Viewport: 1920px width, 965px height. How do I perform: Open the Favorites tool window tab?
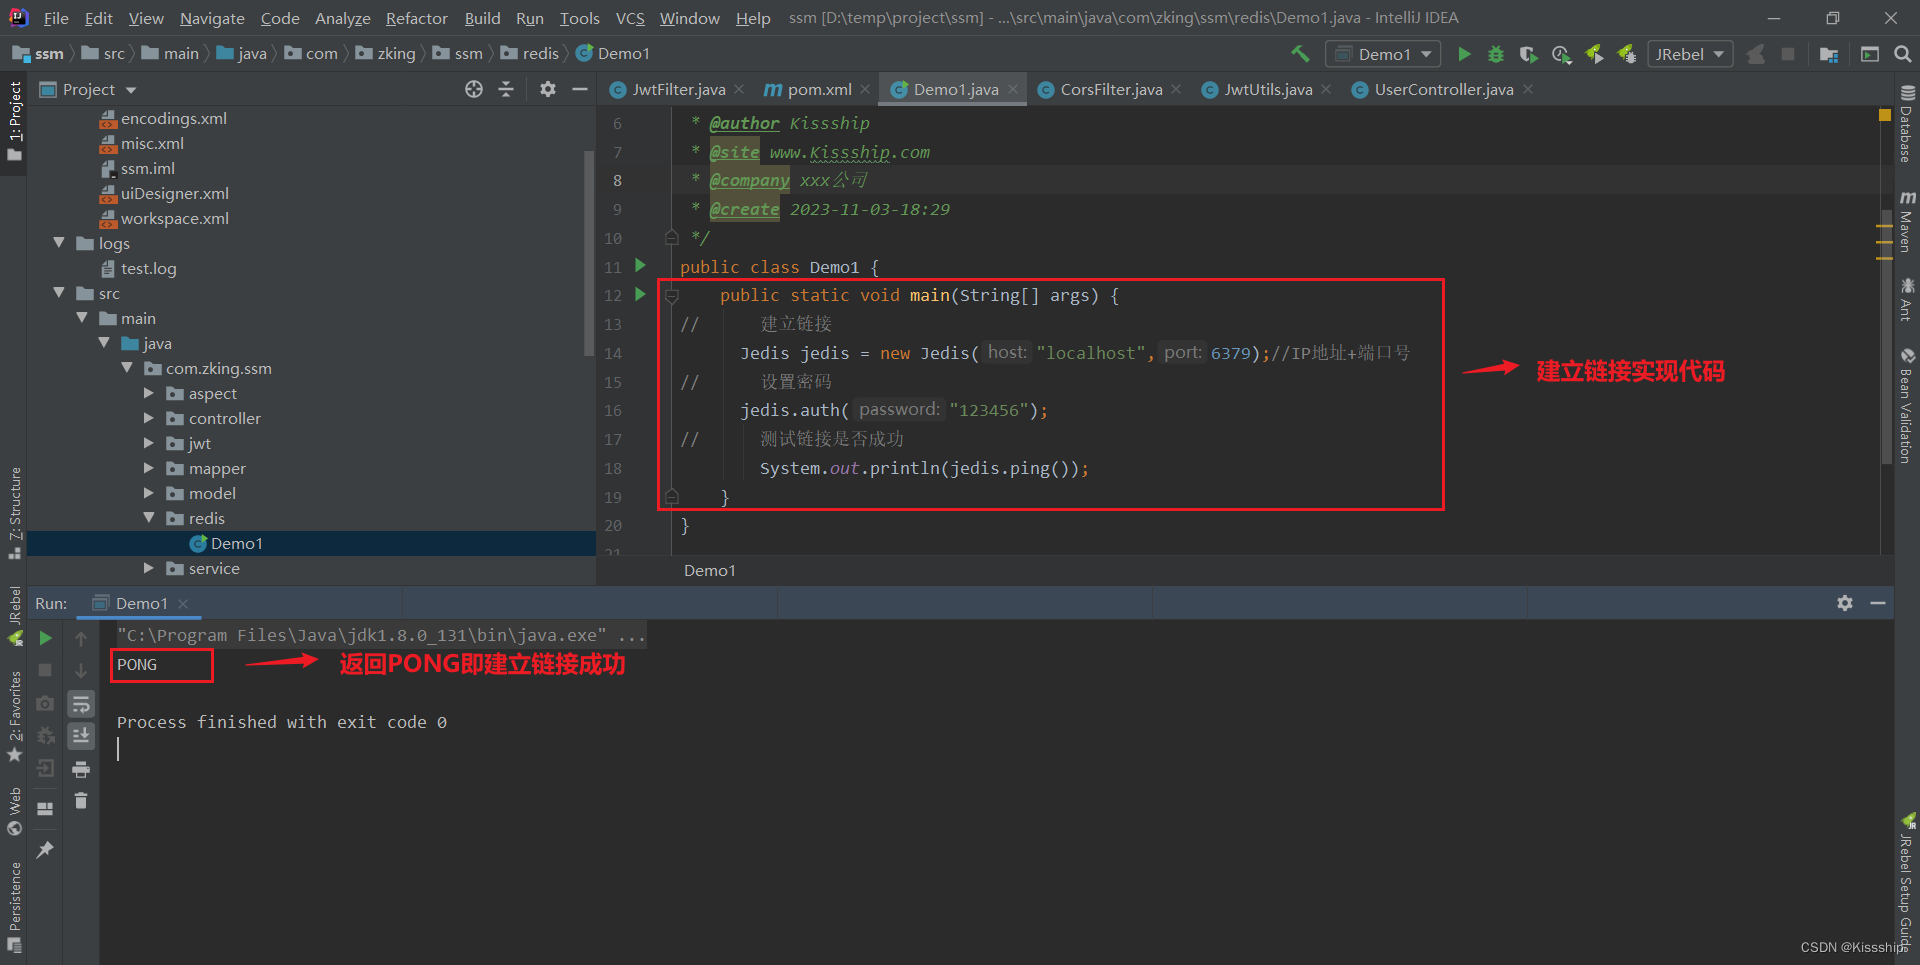(x=15, y=717)
